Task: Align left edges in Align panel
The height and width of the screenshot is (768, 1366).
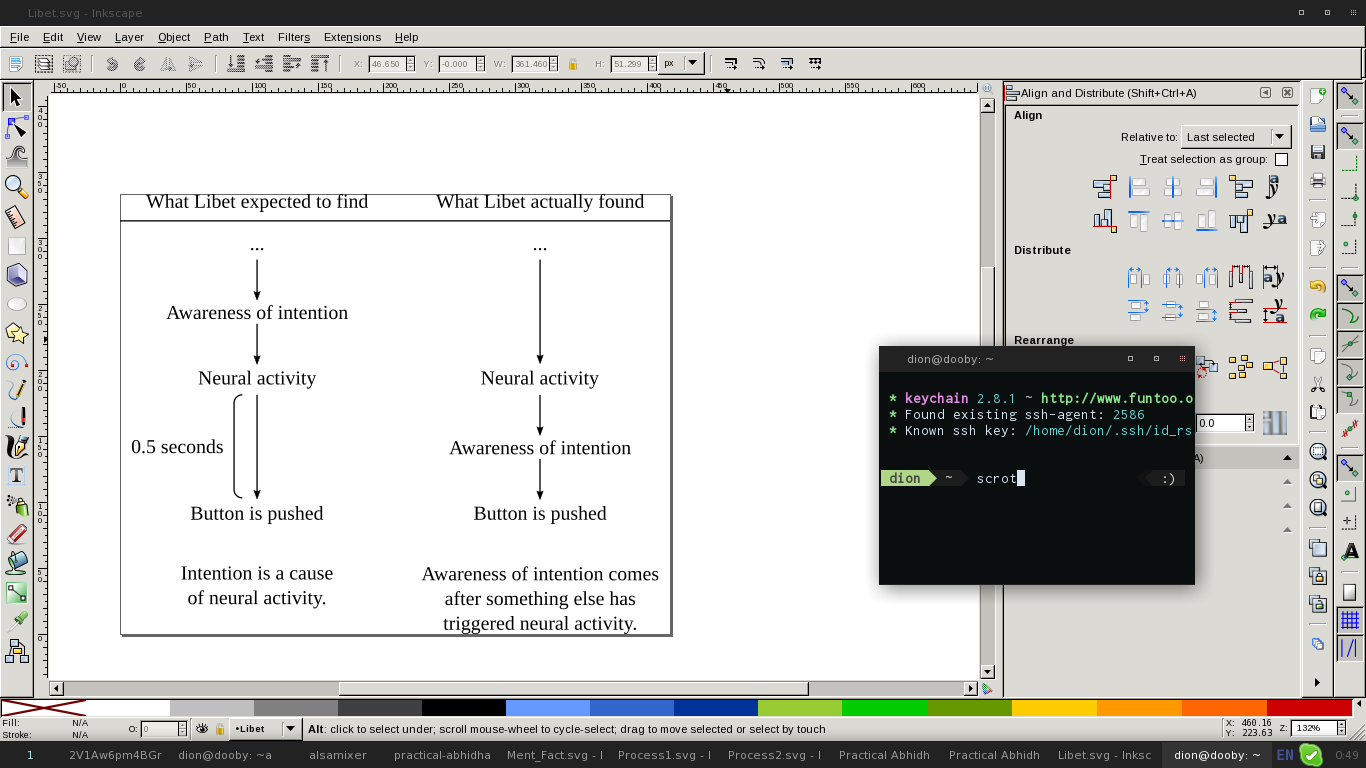Action: (1139, 187)
